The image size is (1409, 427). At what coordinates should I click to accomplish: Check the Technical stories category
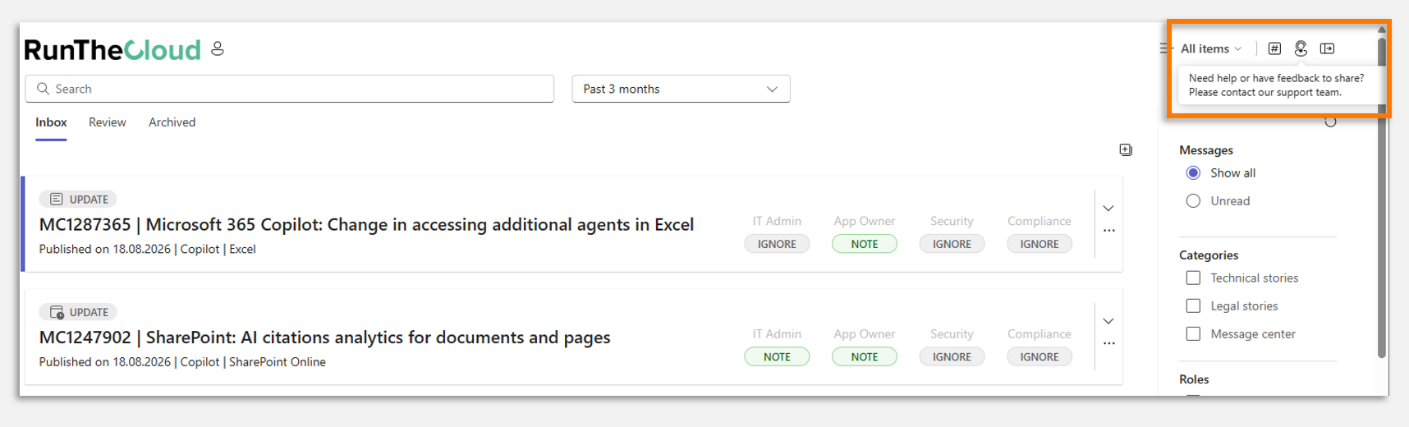[1193, 278]
